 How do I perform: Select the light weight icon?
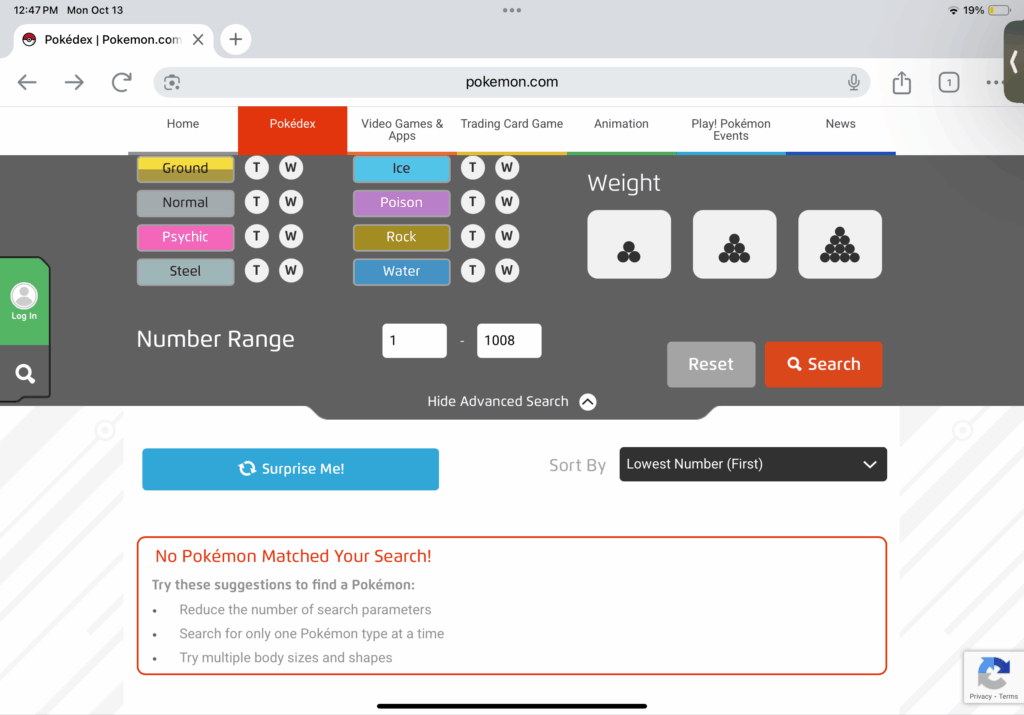tap(629, 244)
